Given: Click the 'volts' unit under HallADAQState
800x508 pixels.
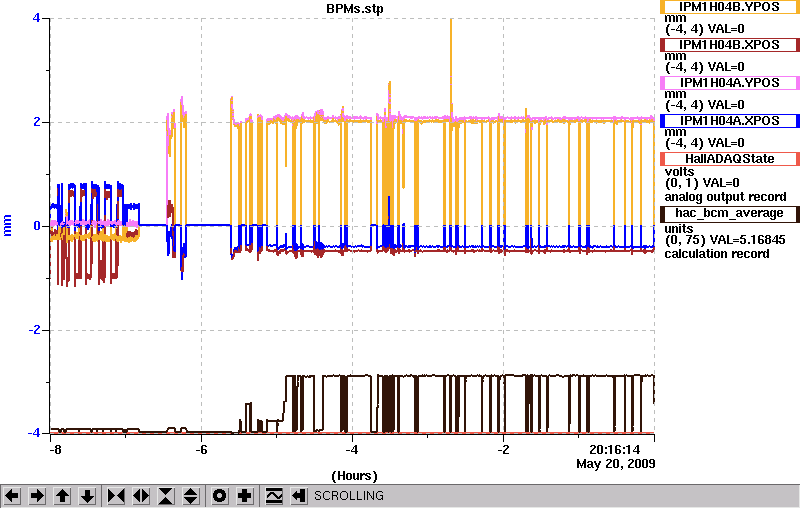Looking at the screenshot, I should 679,172.
